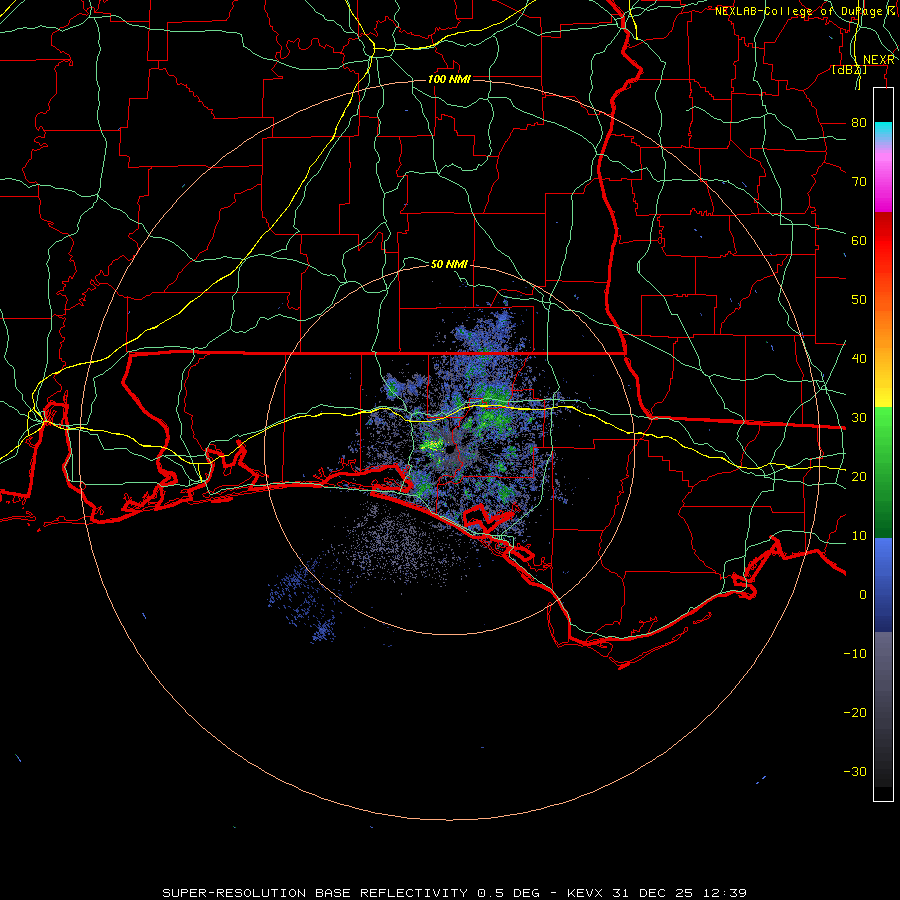The width and height of the screenshot is (900, 900).
Task: Click the 70 value on the dBZ scale
Action: click(859, 181)
